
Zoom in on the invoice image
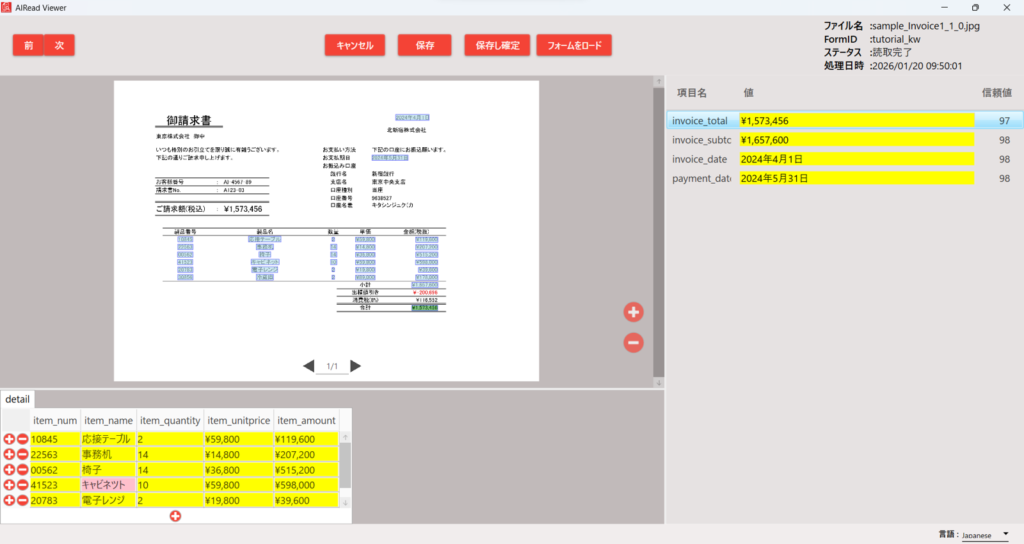(633, 312)
